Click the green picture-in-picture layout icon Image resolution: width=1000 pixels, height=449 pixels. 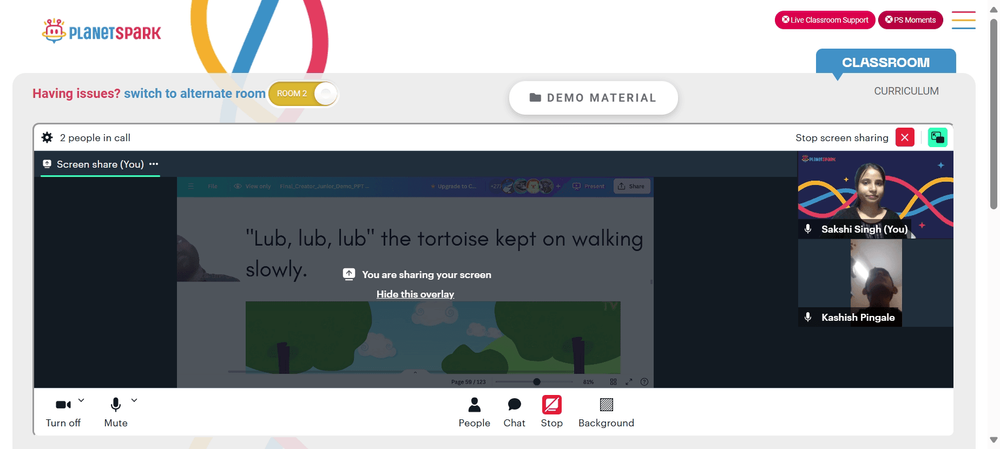point(938,137)
